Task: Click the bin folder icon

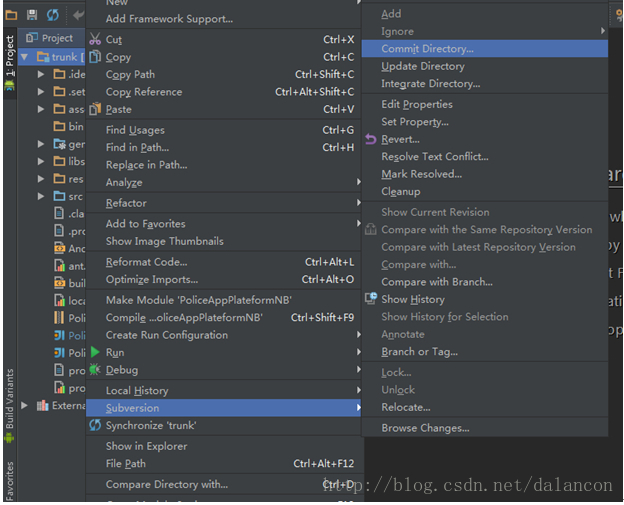Action: pos(59,126)
